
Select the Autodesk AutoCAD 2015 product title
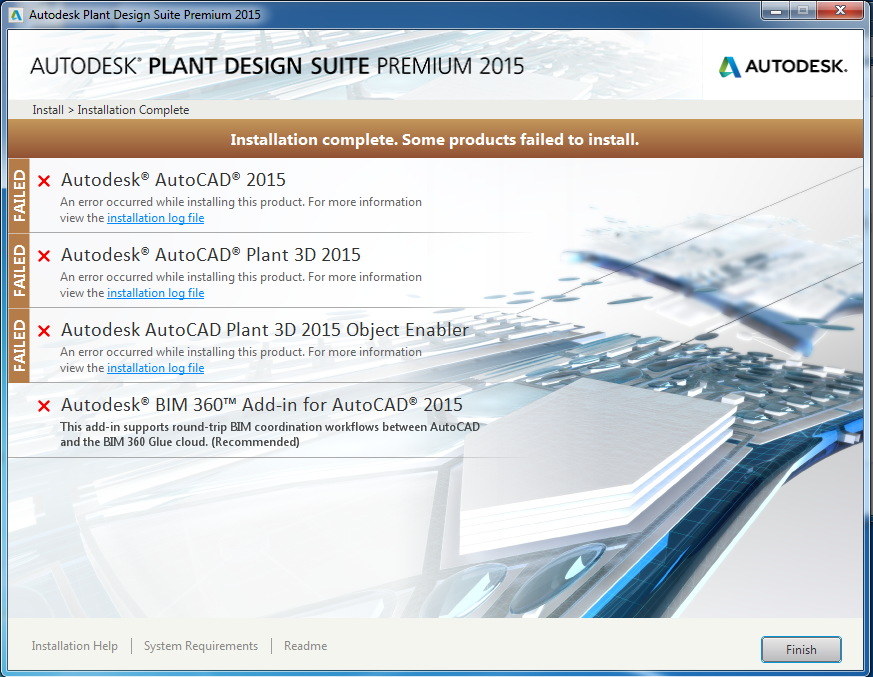pyautogui.click(x=173, y=180)
